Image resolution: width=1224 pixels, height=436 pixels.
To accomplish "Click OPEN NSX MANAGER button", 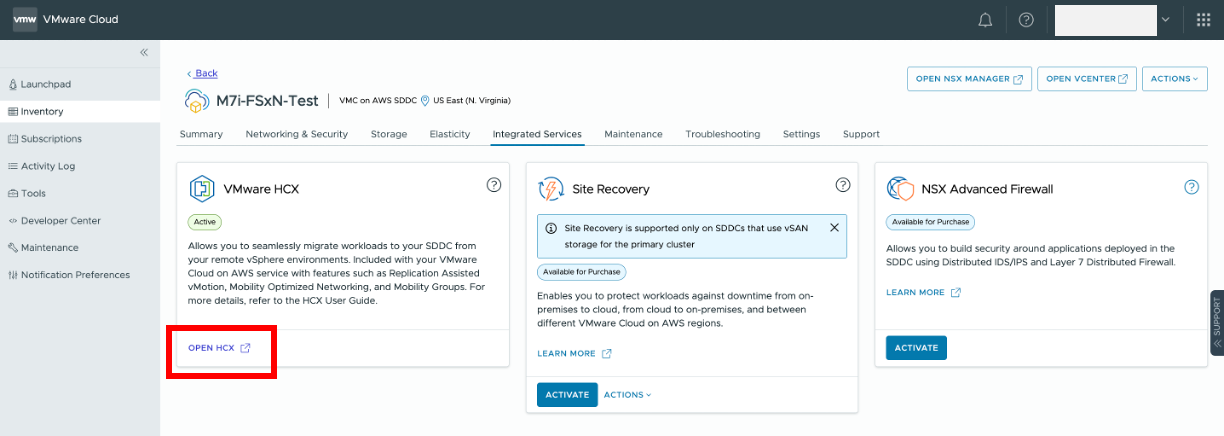I will pos(969,79).
